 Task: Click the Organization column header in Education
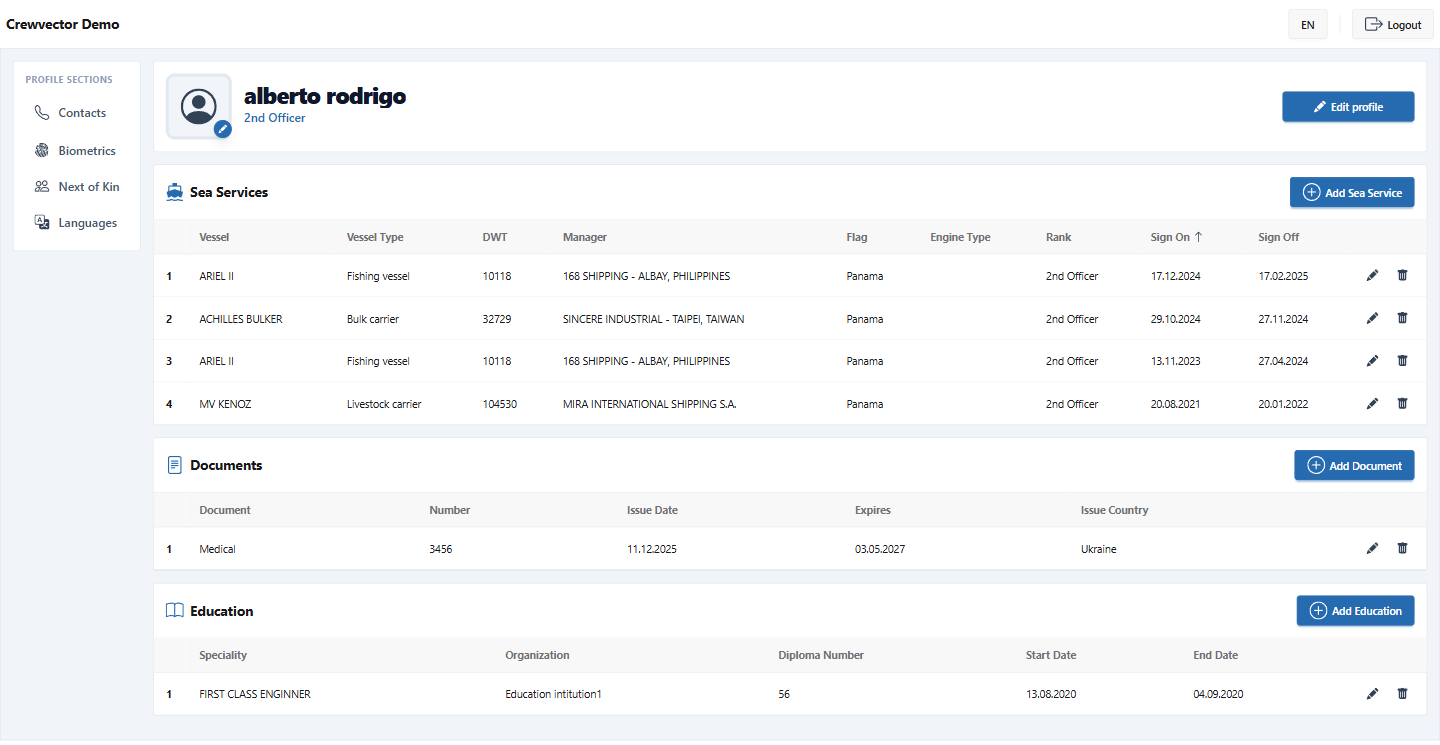point(537,655)
